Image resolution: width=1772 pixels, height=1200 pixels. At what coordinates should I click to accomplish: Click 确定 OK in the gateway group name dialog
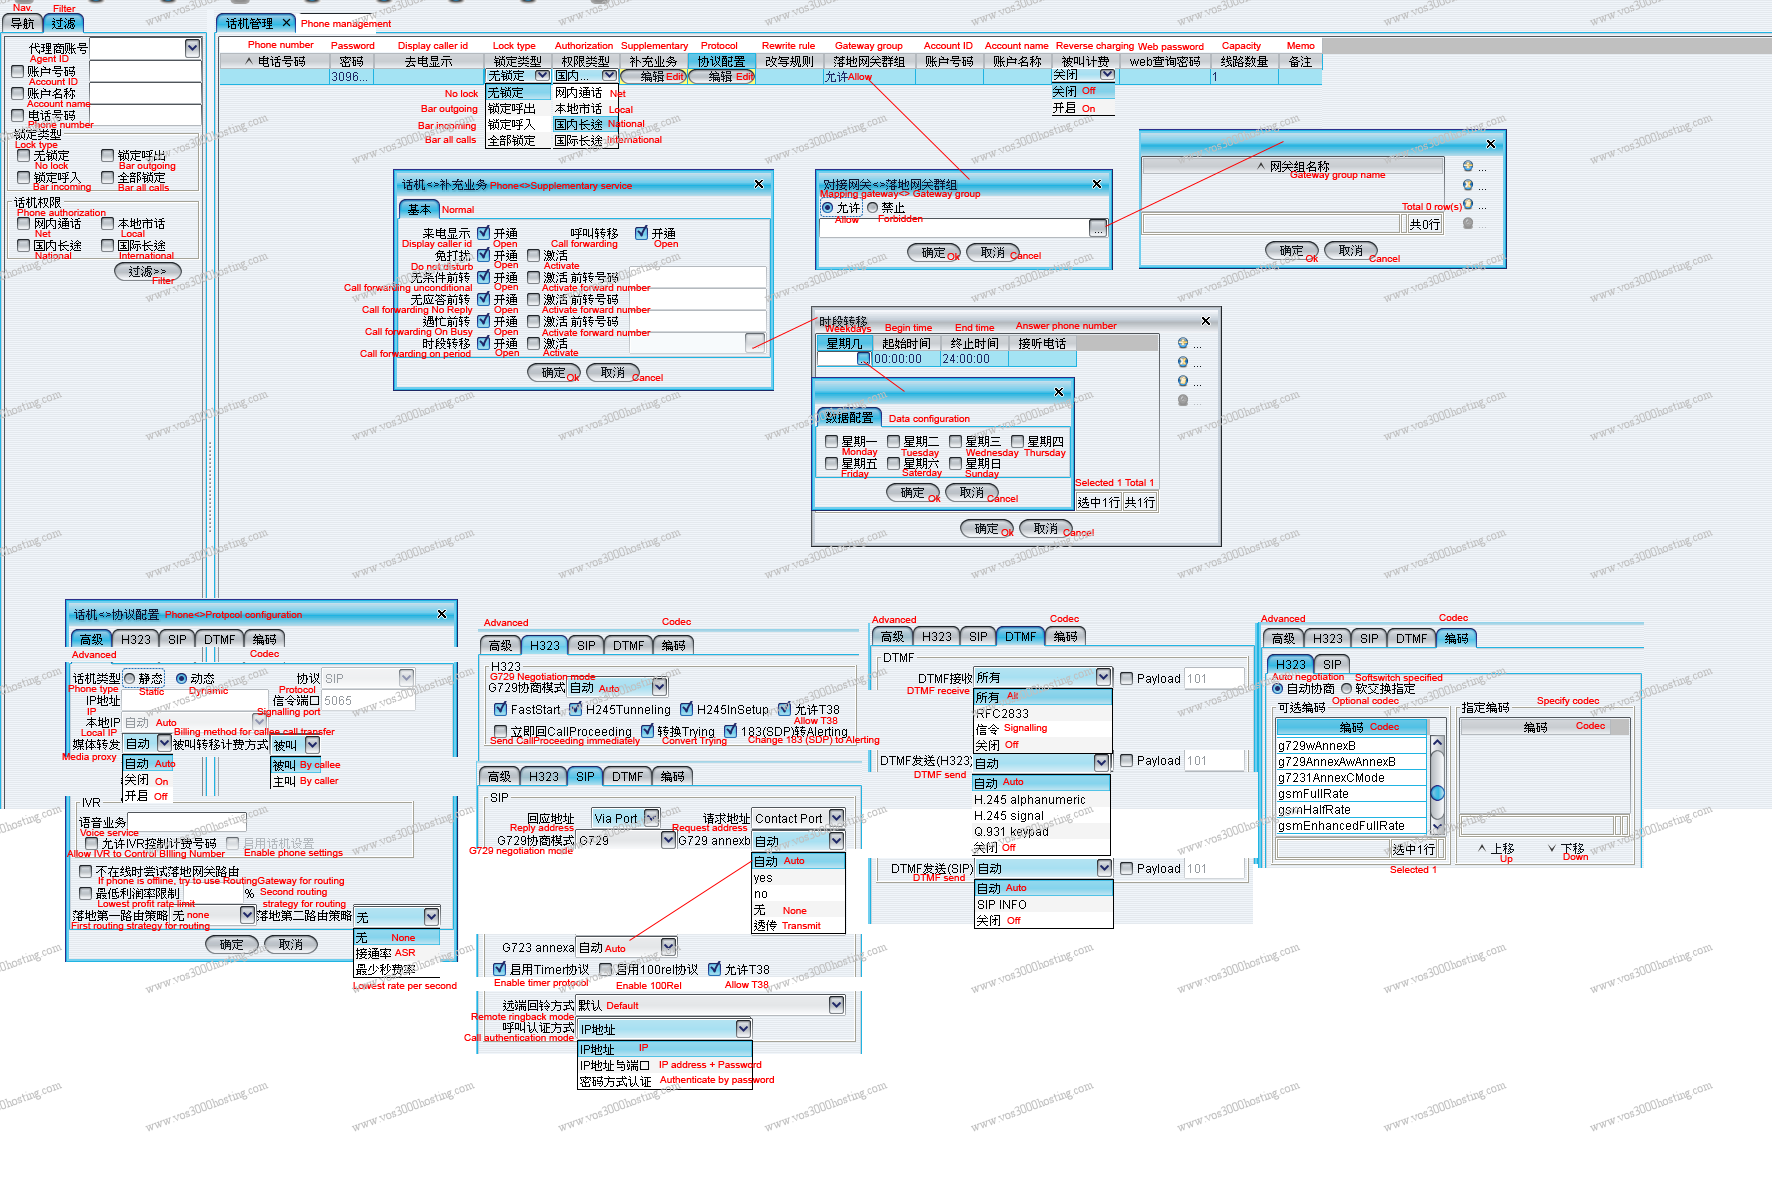[1292, 250]
